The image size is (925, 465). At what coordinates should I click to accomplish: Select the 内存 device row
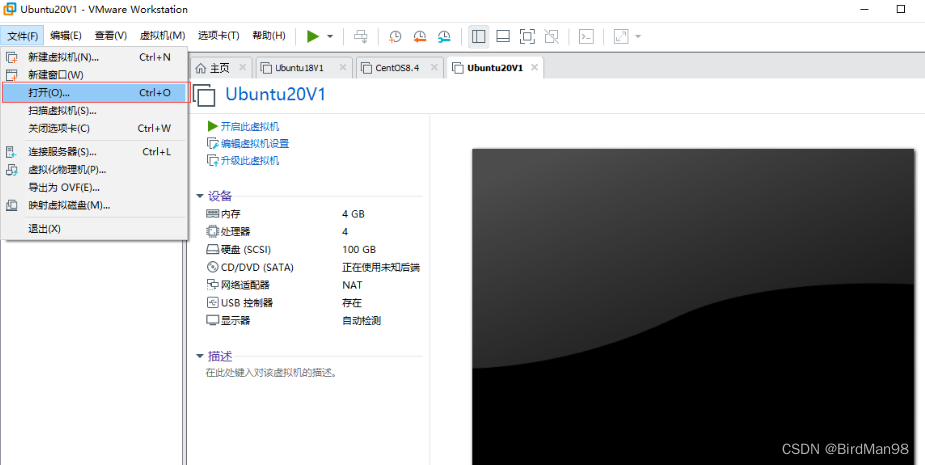coord(313,214)
